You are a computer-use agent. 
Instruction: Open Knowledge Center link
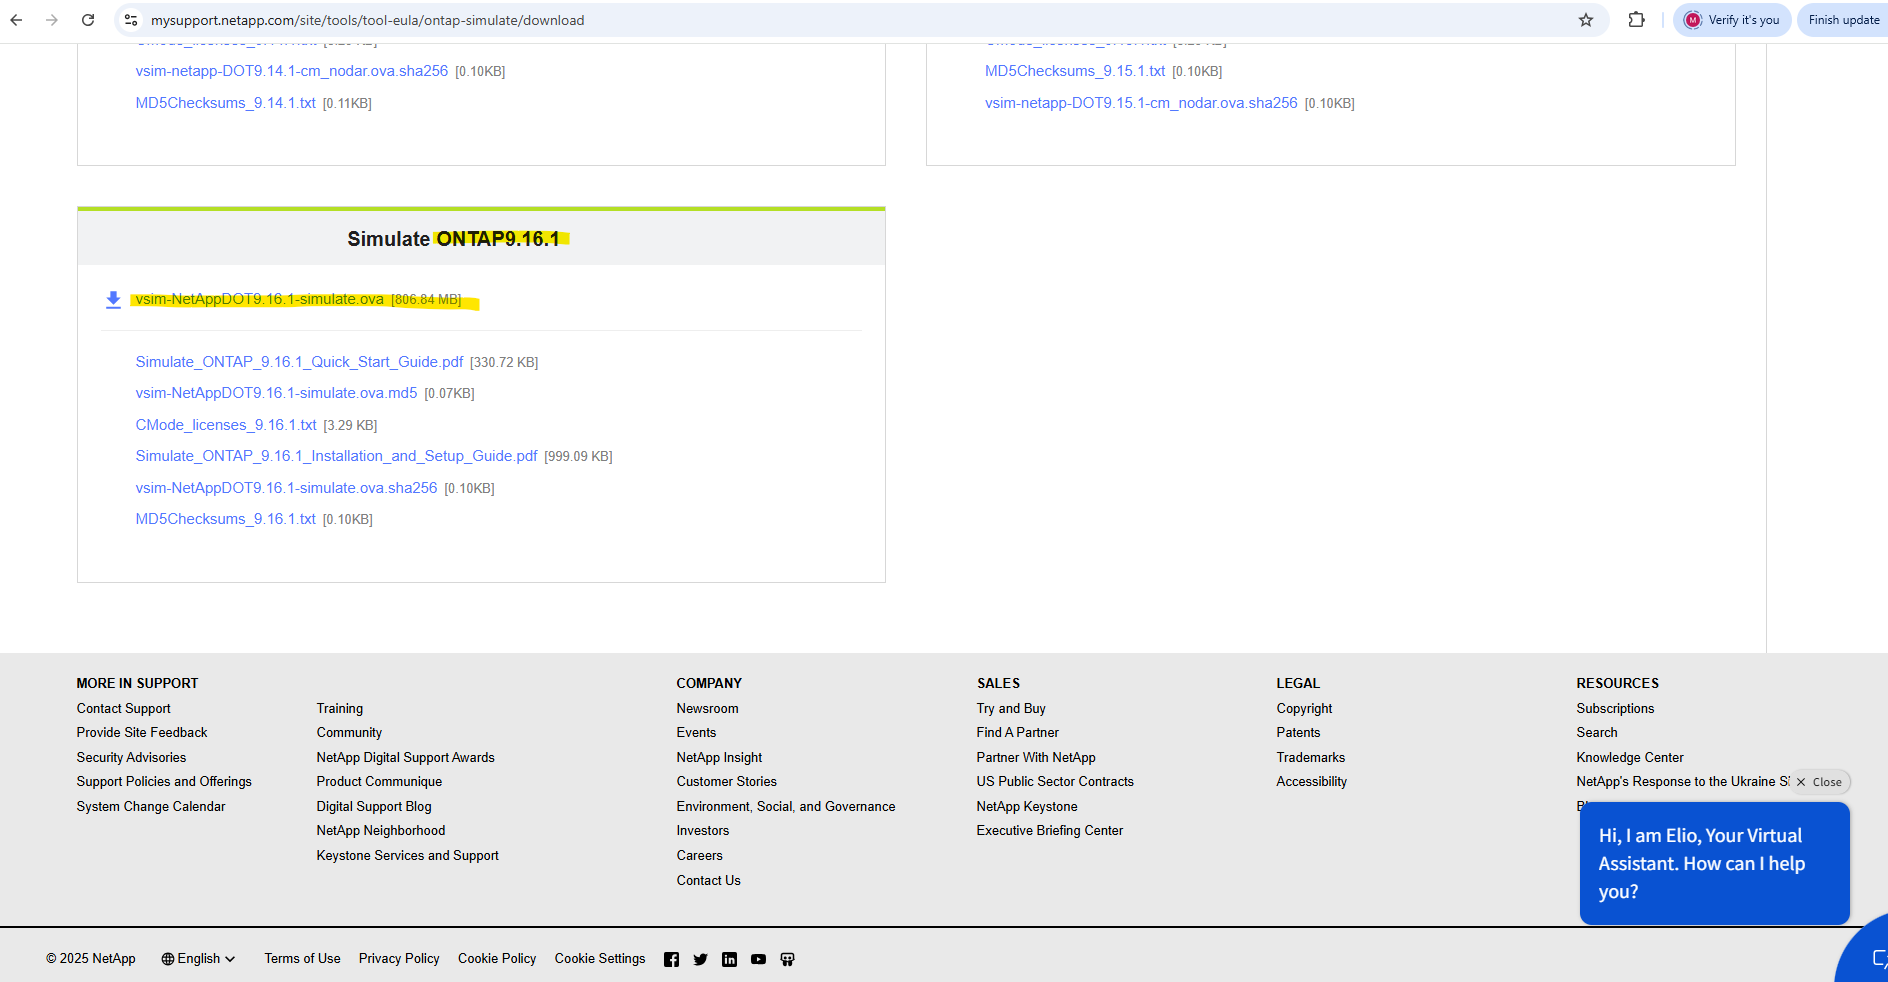[1630, 757]
